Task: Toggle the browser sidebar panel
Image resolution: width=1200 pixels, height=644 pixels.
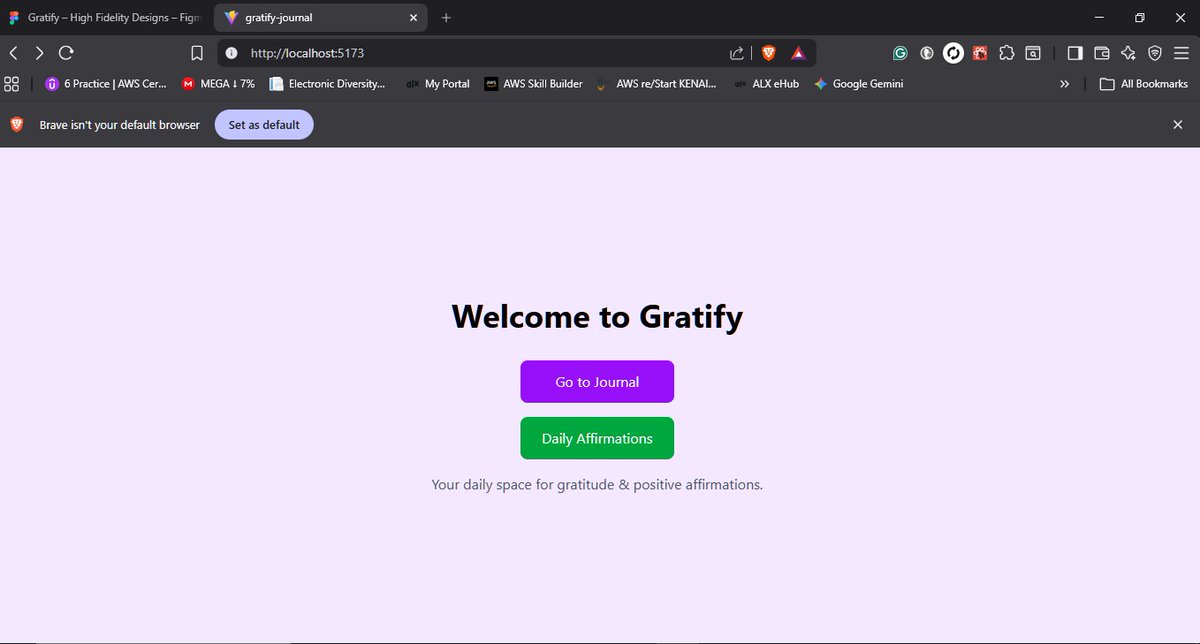Action: click(1075, 53)
